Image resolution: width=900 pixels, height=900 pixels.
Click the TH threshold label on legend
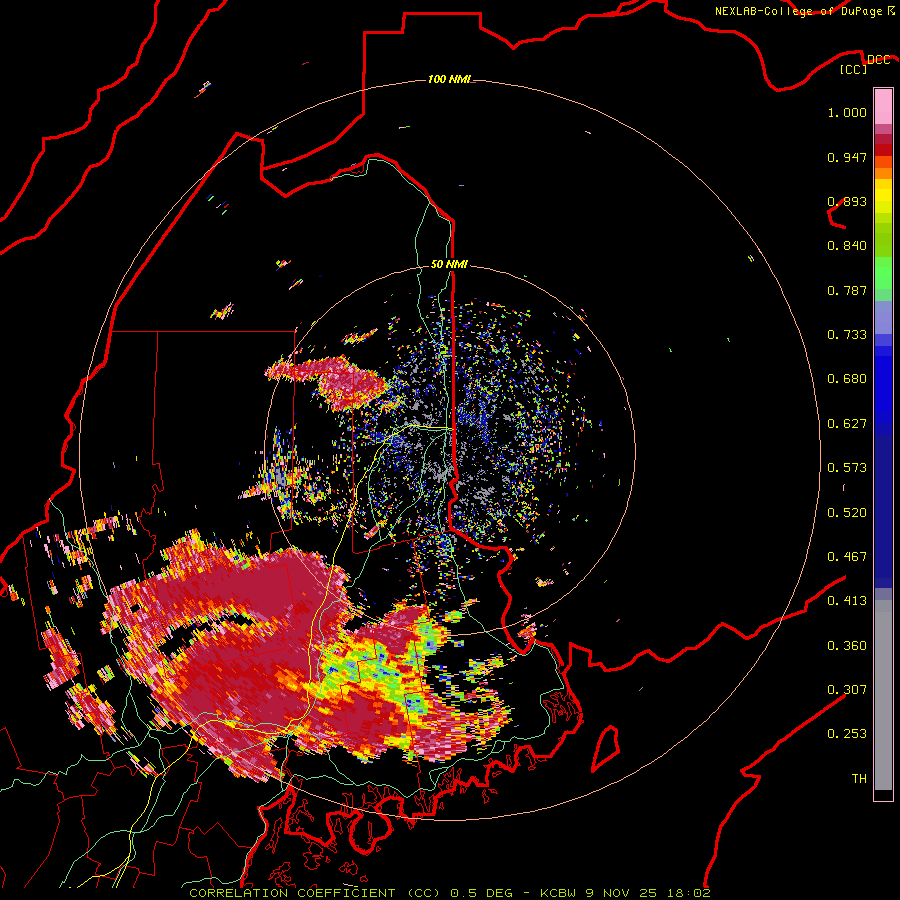point(859,779)
